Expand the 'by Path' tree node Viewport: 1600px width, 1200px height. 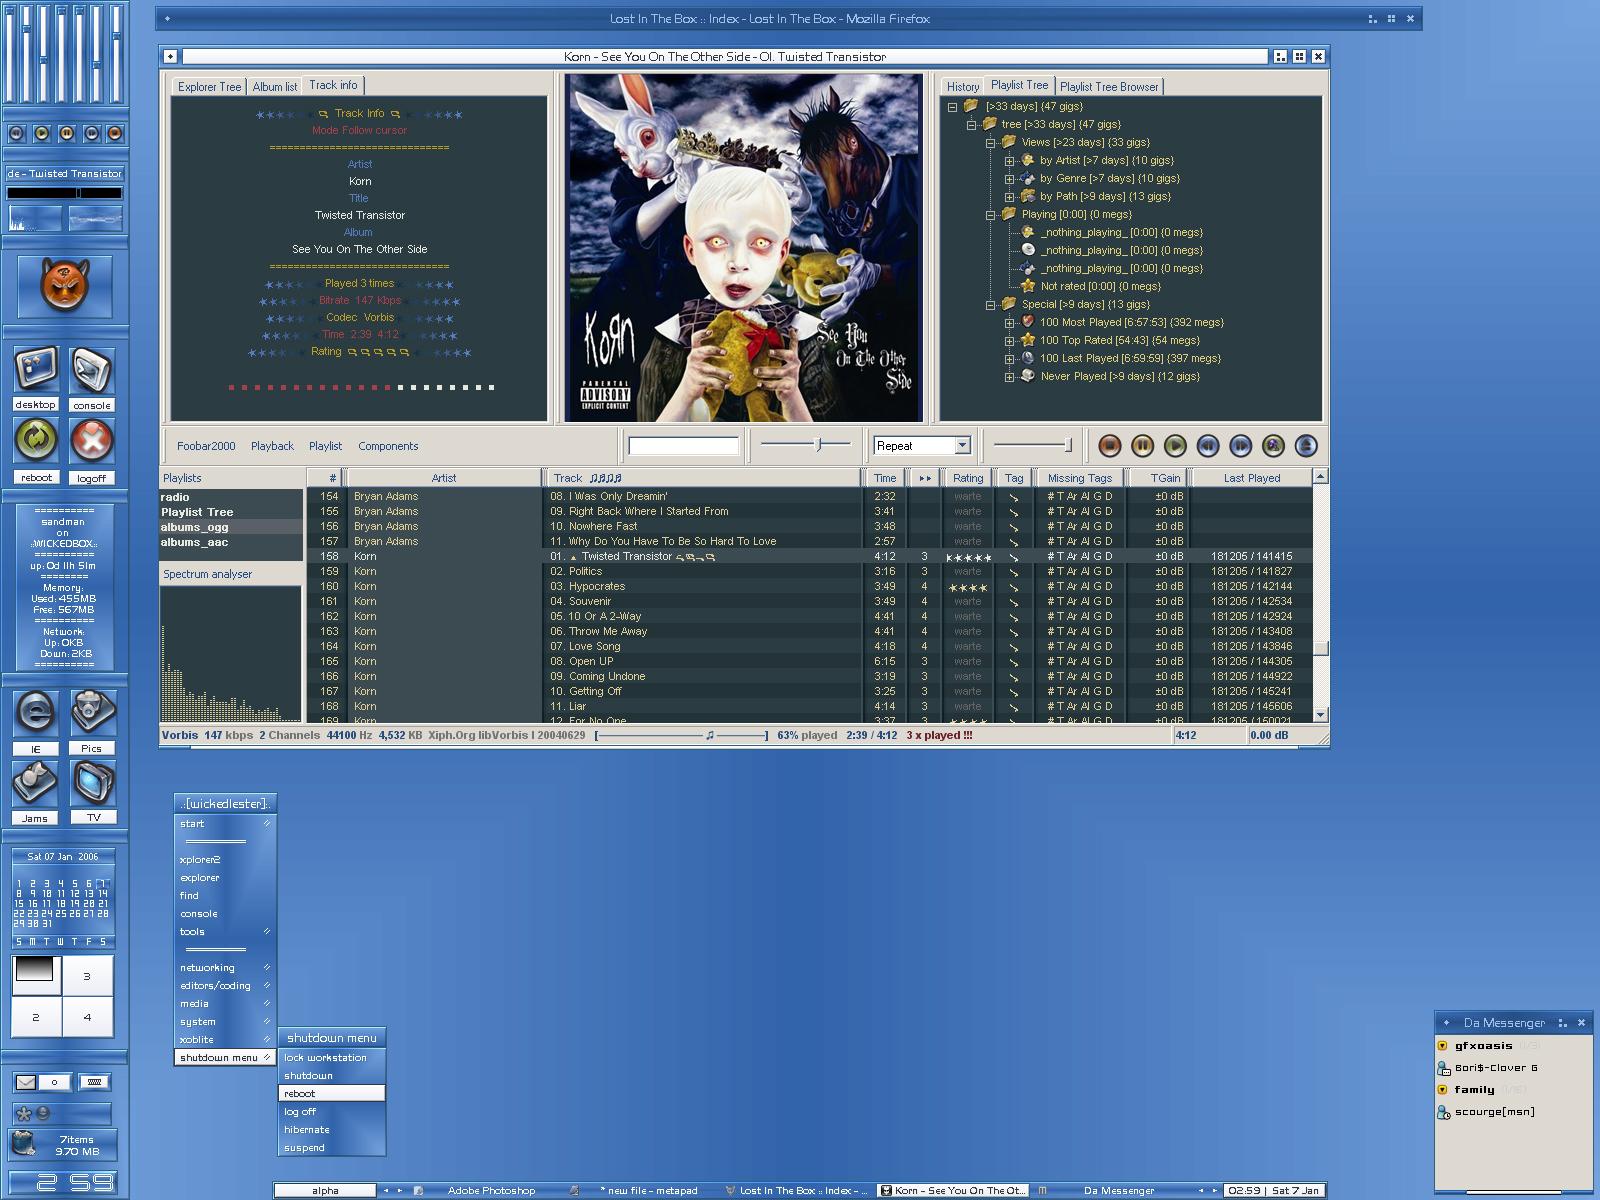[x=1009, y=197]
